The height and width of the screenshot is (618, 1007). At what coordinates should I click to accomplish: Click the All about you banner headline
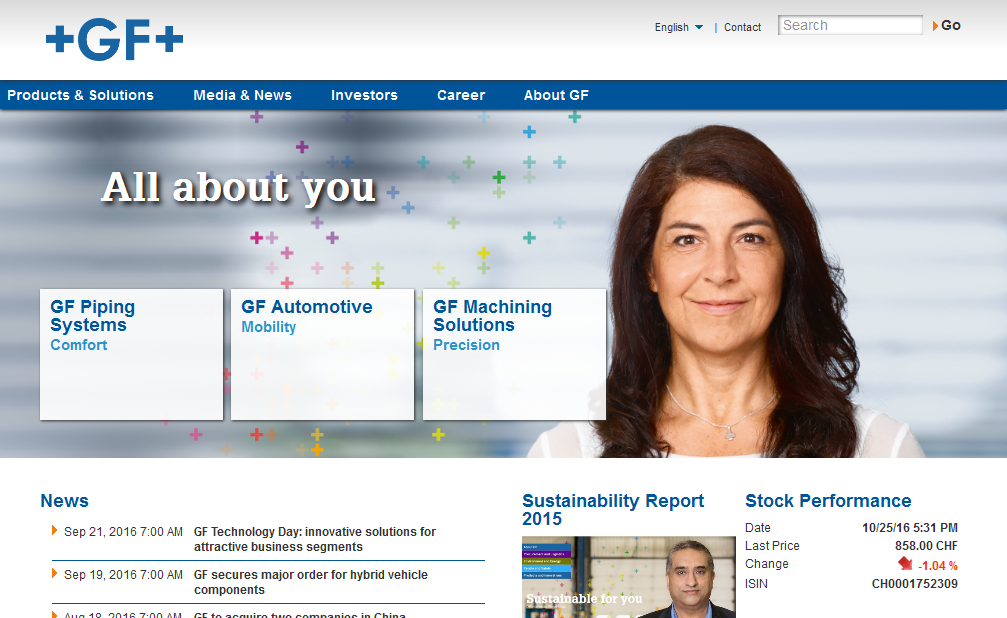coord(238,188)
